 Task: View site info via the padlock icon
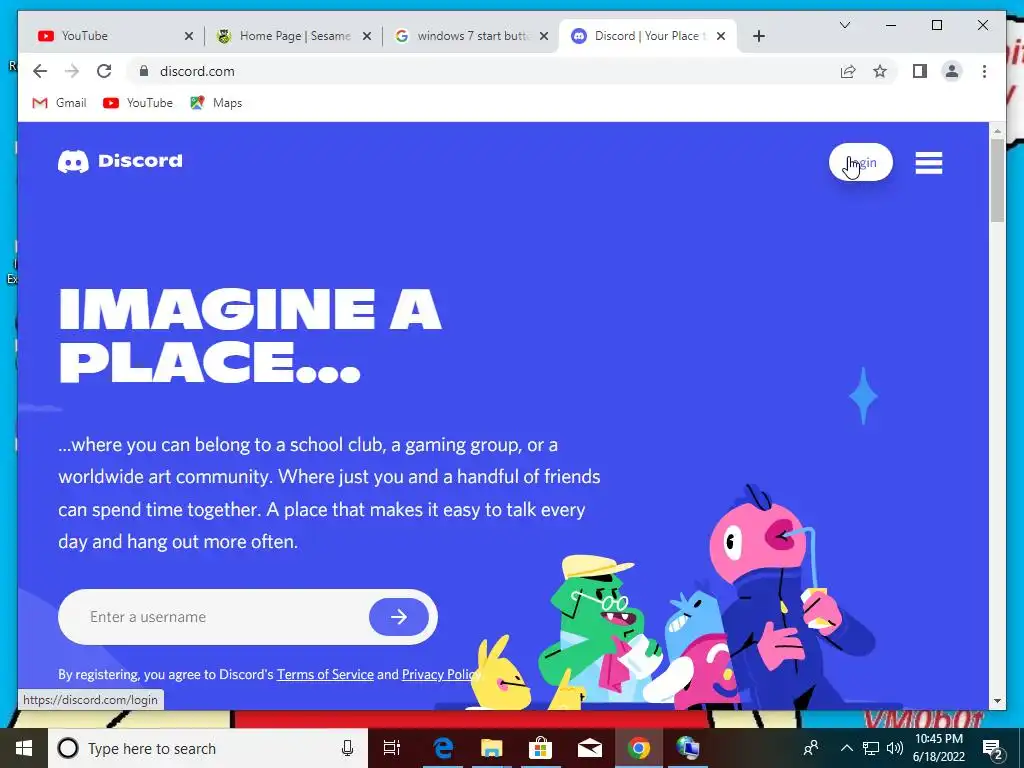pos(144,71)
